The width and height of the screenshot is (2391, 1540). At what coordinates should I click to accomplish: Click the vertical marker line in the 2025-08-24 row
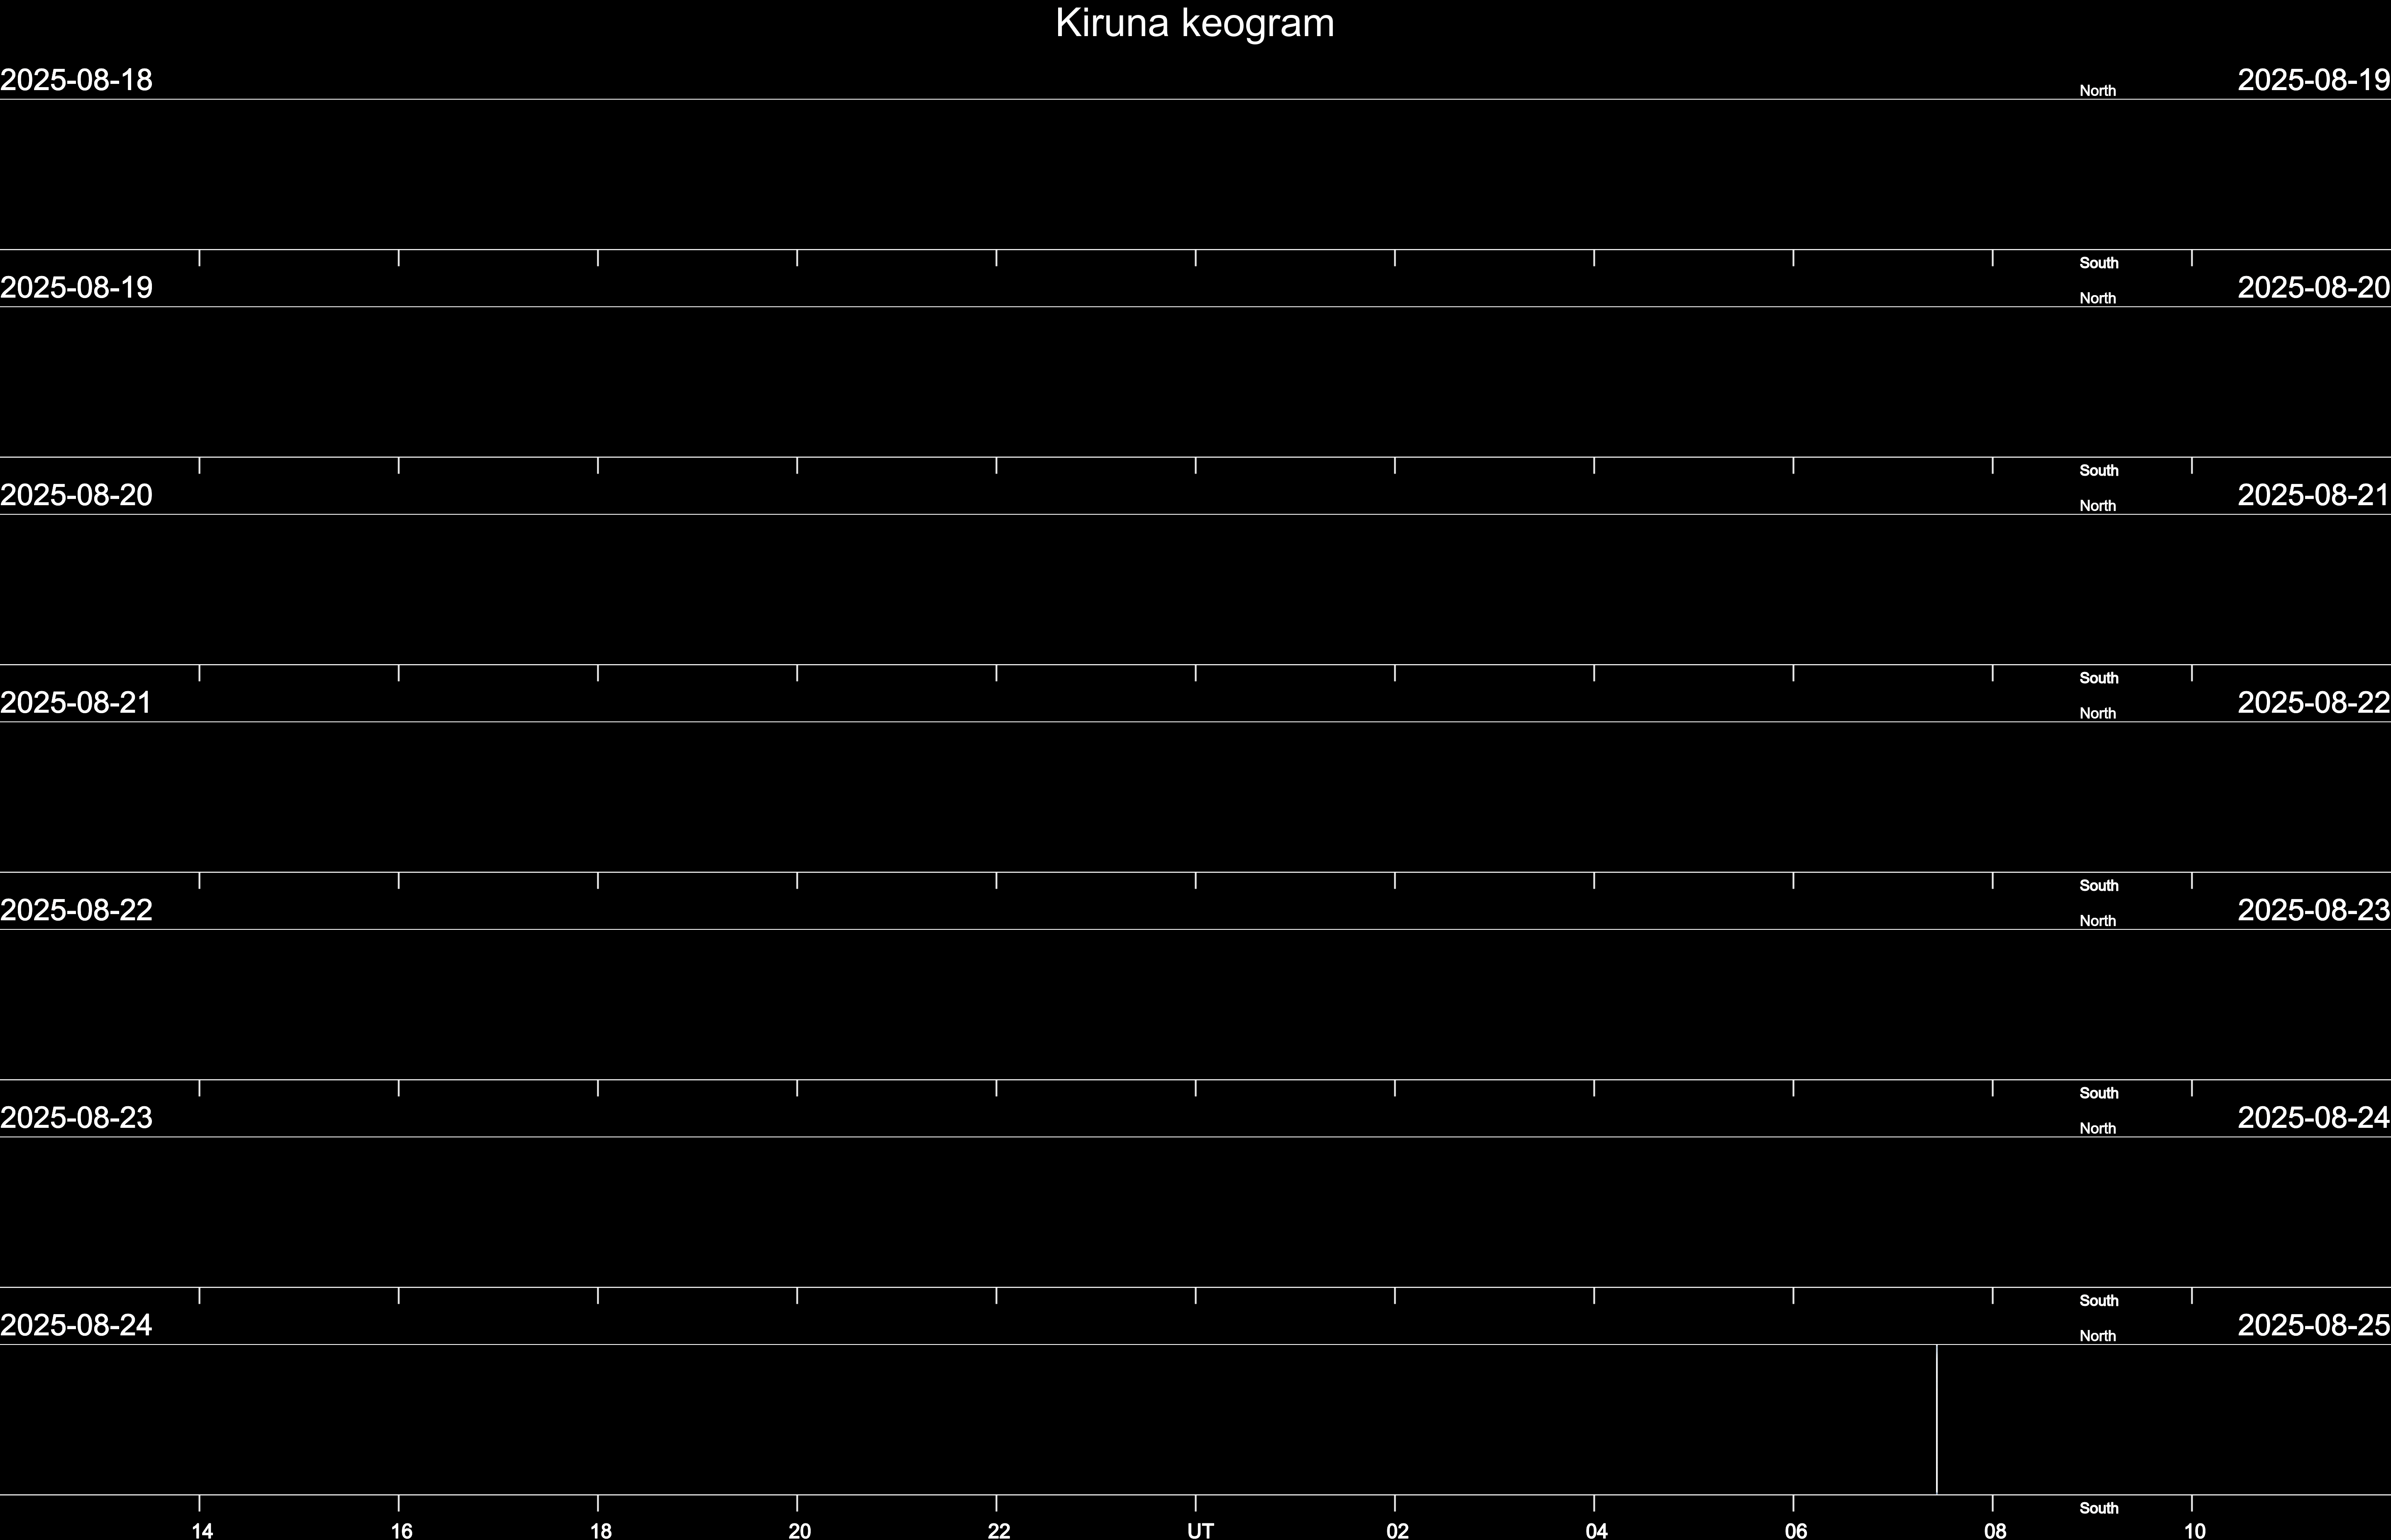click(1937, 1419)
